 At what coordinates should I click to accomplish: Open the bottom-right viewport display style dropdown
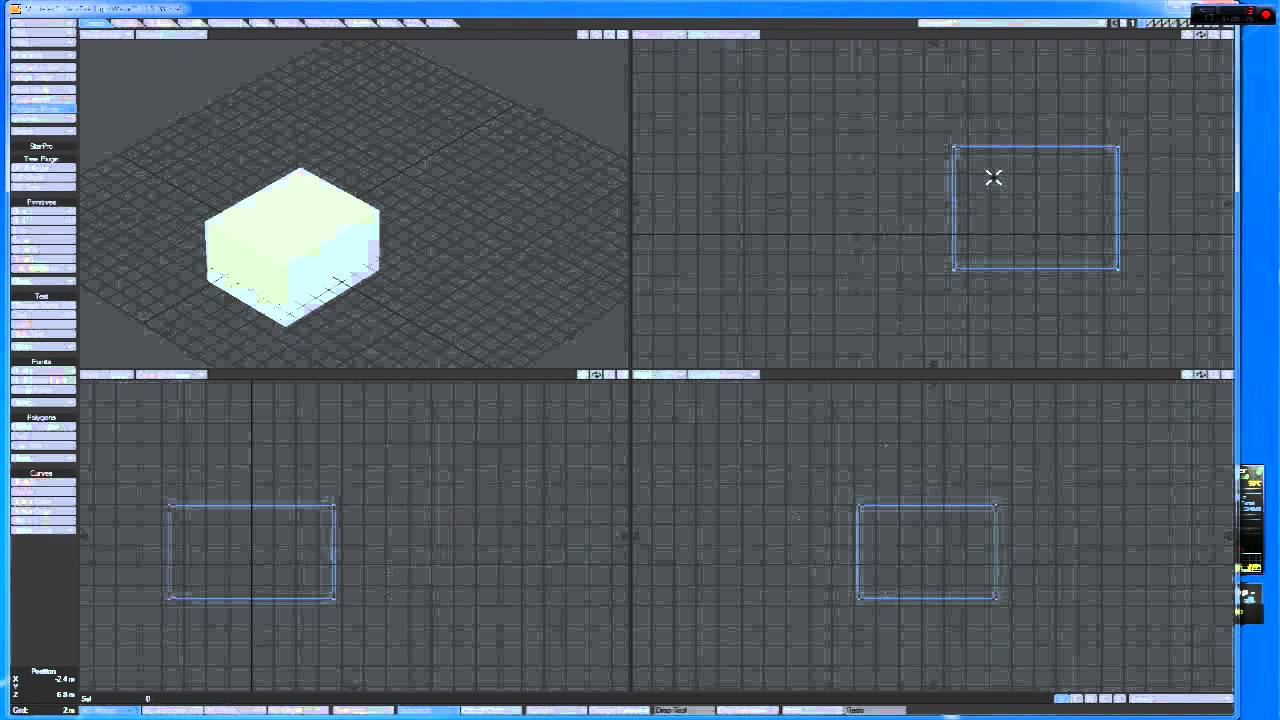724,374
